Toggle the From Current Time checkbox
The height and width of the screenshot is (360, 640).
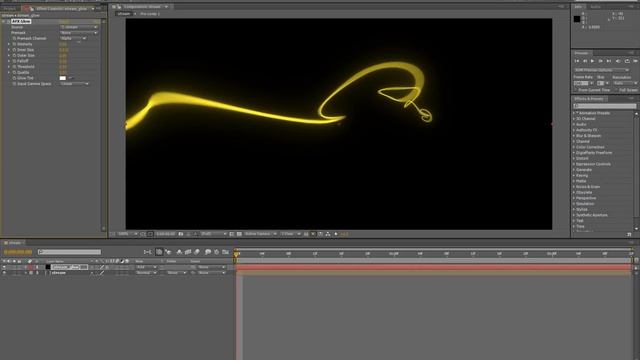click(x=576, y=90)
